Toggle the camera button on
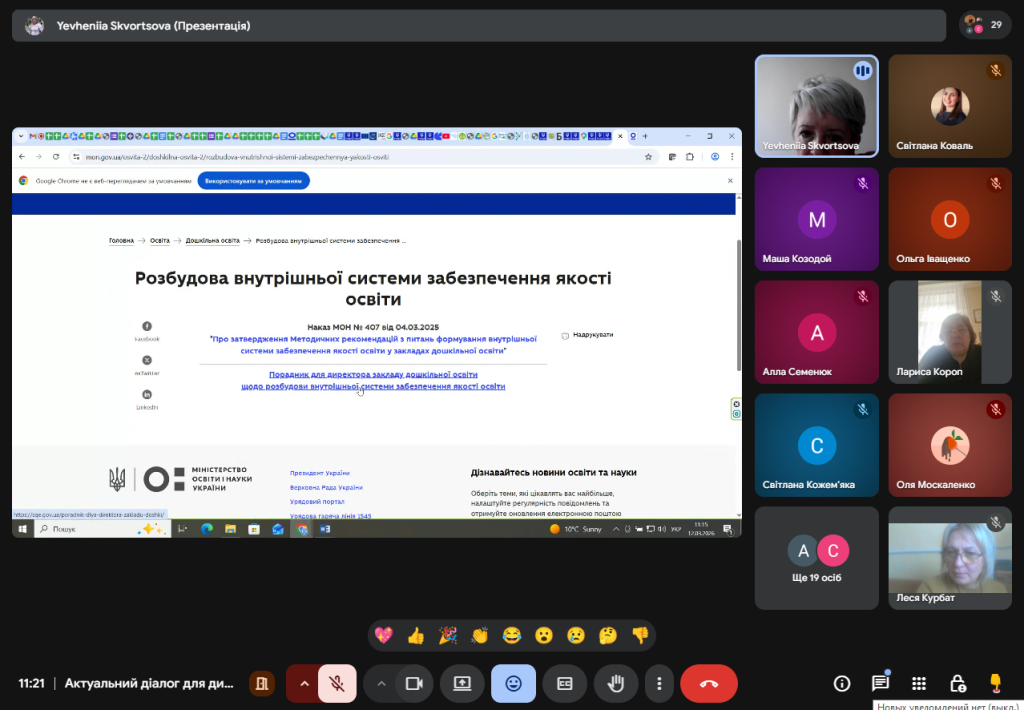The image size is (1024, 710). click(x=412, y=684)
